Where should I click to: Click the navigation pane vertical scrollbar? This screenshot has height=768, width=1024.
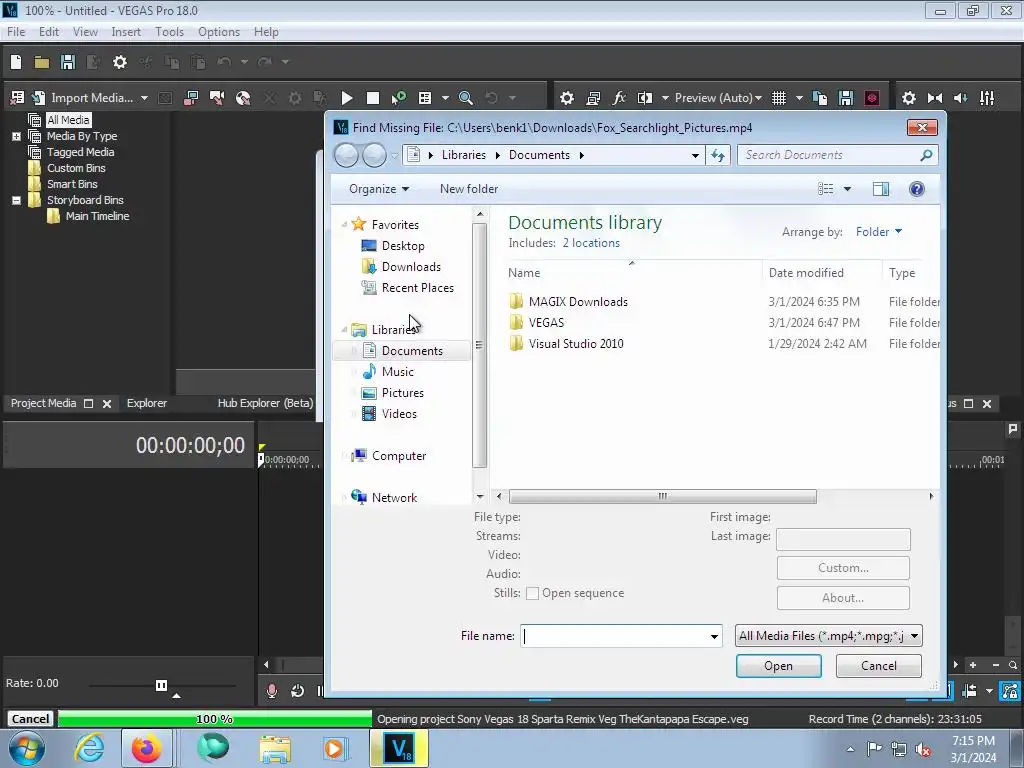click(479, 345)
